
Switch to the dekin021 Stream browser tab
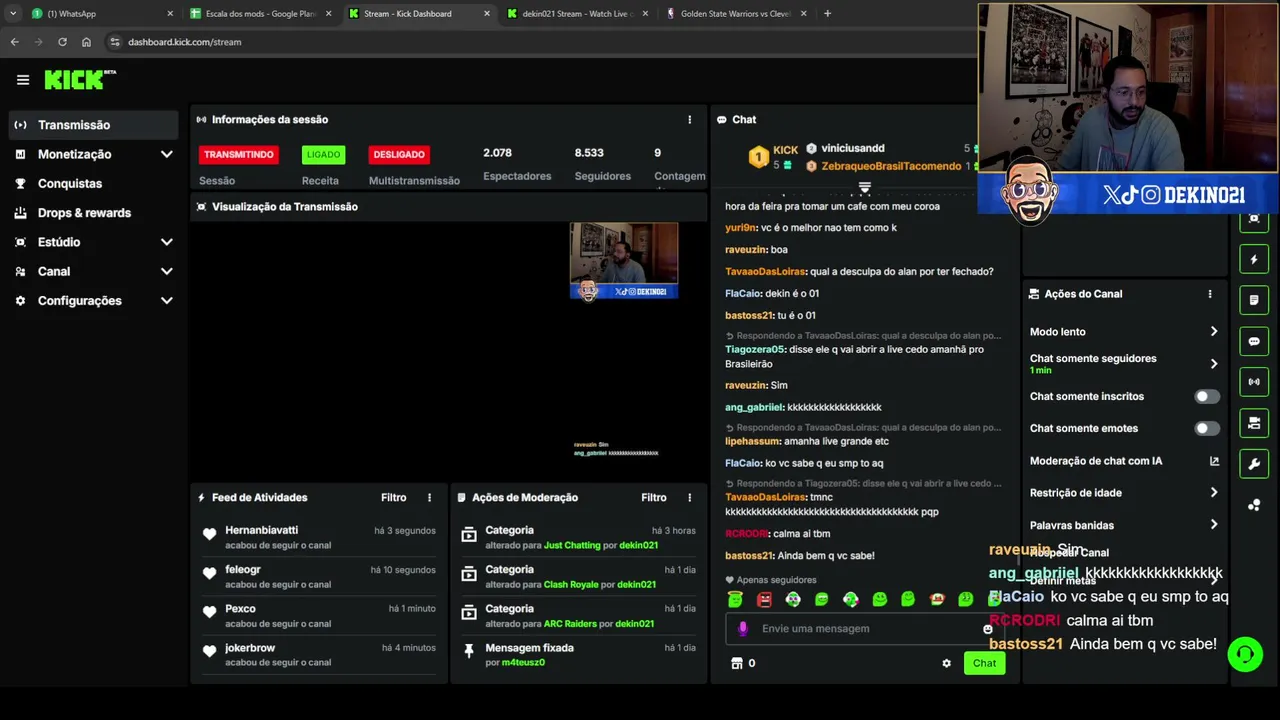pos(577,14)
